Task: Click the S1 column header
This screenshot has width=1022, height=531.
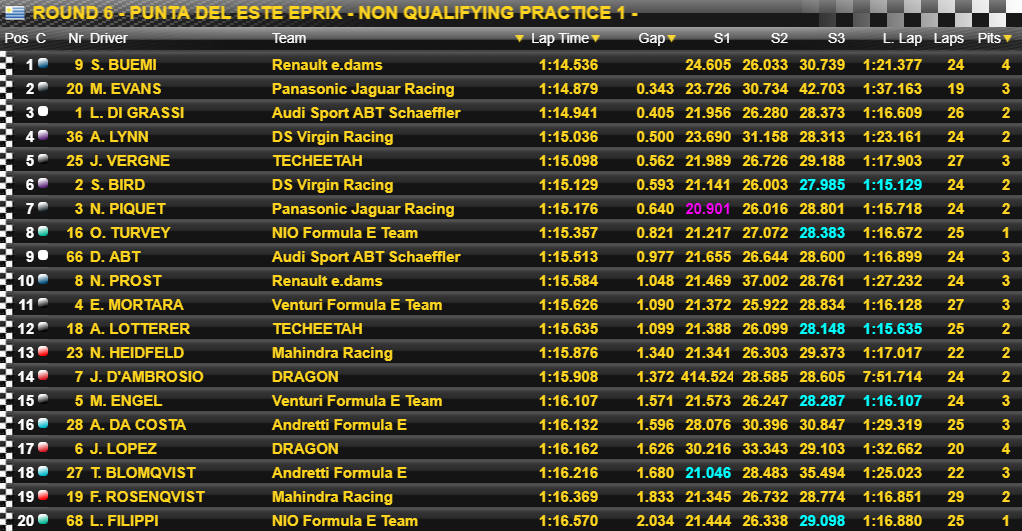Action: click(722, 38)
